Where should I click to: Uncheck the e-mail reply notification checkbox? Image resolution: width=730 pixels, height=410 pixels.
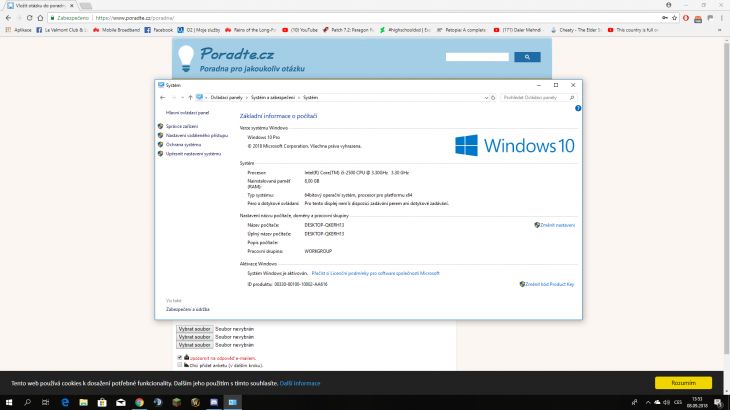[180, 357]
